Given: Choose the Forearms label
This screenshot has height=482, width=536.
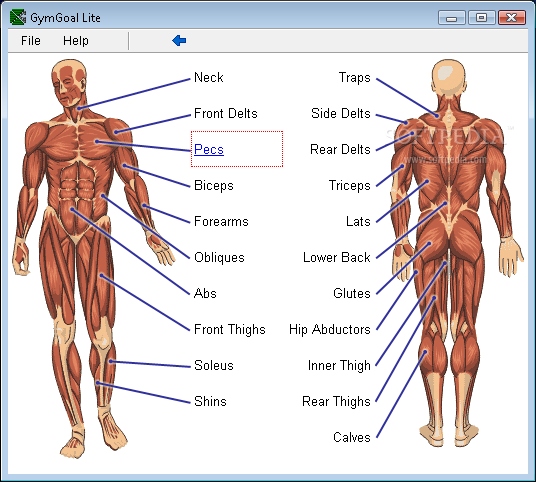Looking at the screenshot, I should pos(221,222).
